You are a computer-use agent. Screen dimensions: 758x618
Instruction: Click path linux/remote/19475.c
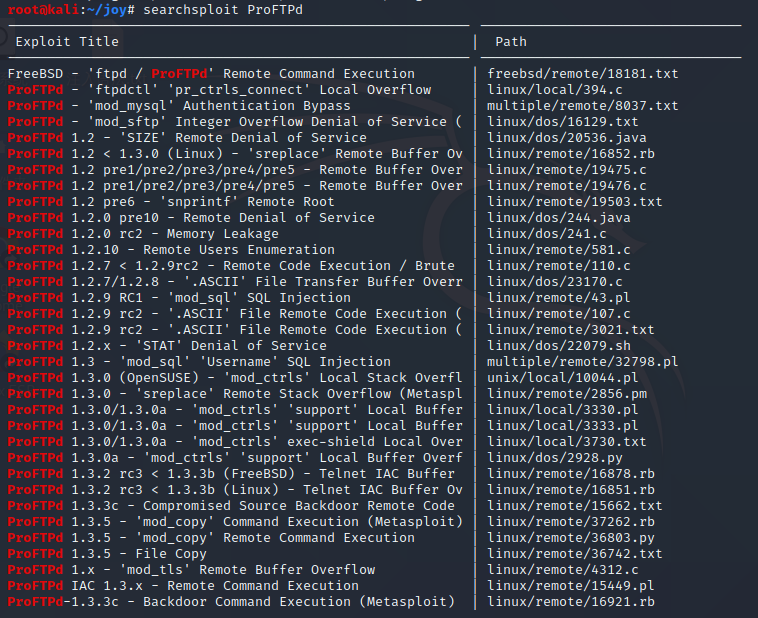pos(567,169)
